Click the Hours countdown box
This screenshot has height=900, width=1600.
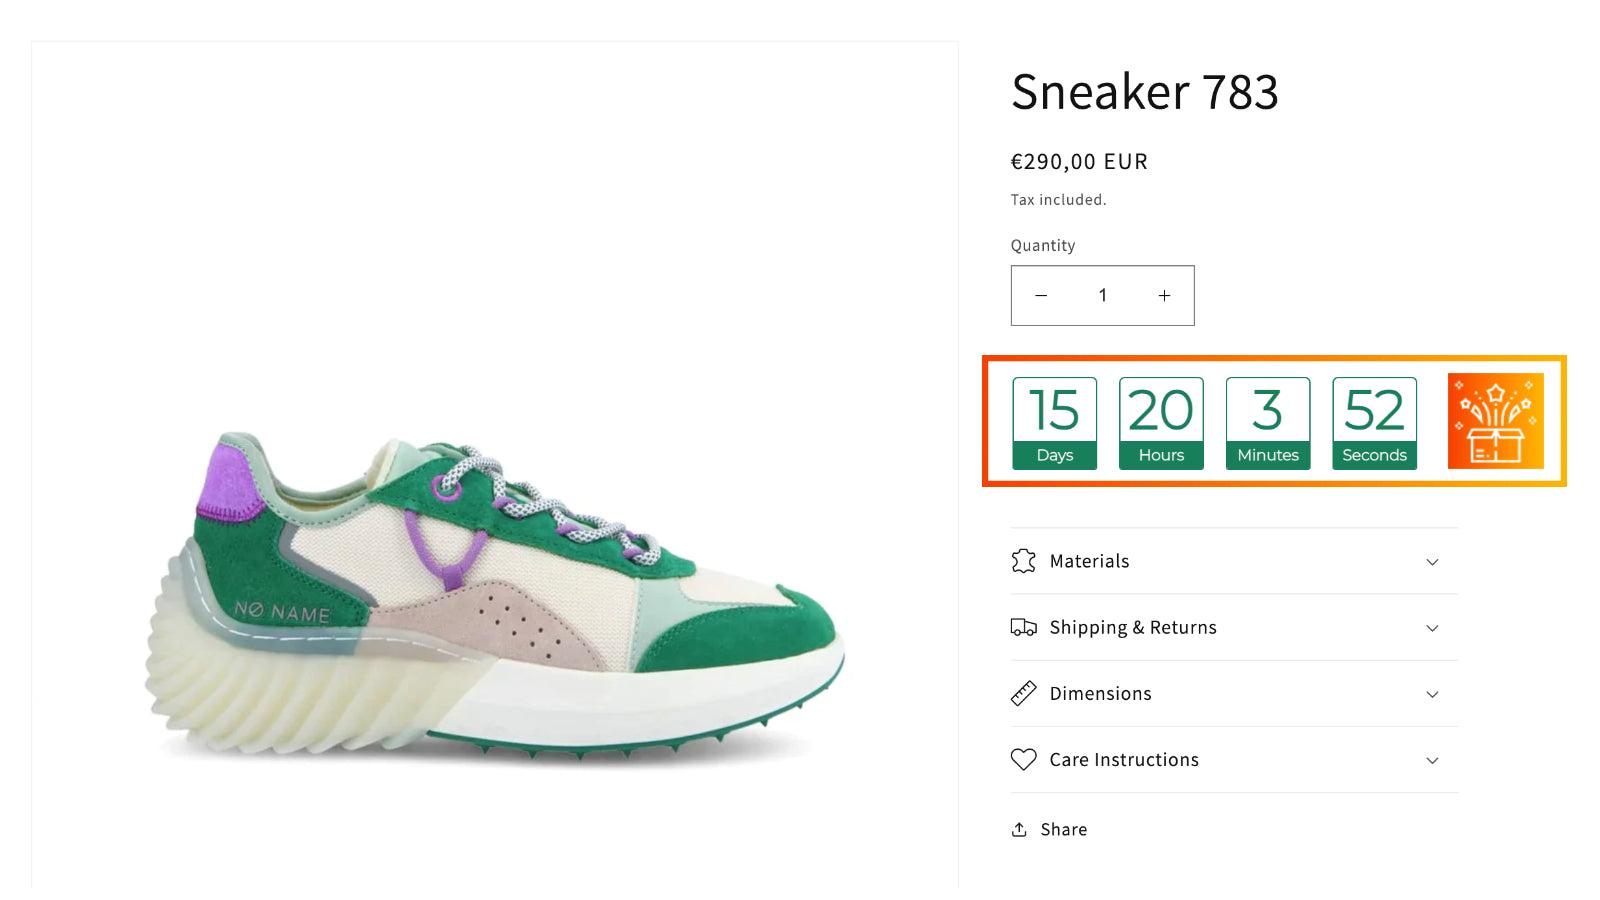[x=1161, y=423]
